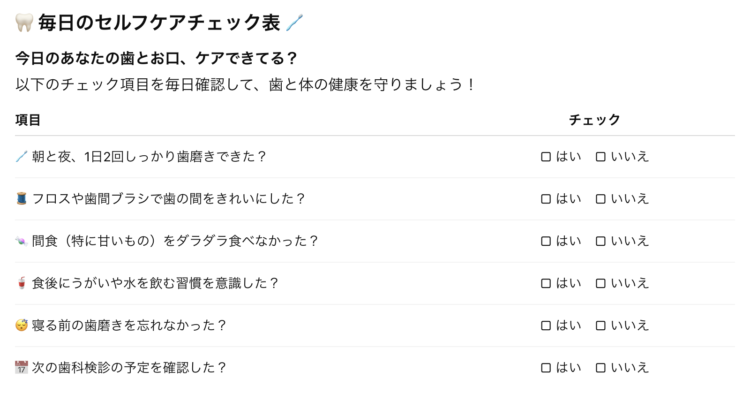Click the tooth emoji in the title

click(23, 22)
